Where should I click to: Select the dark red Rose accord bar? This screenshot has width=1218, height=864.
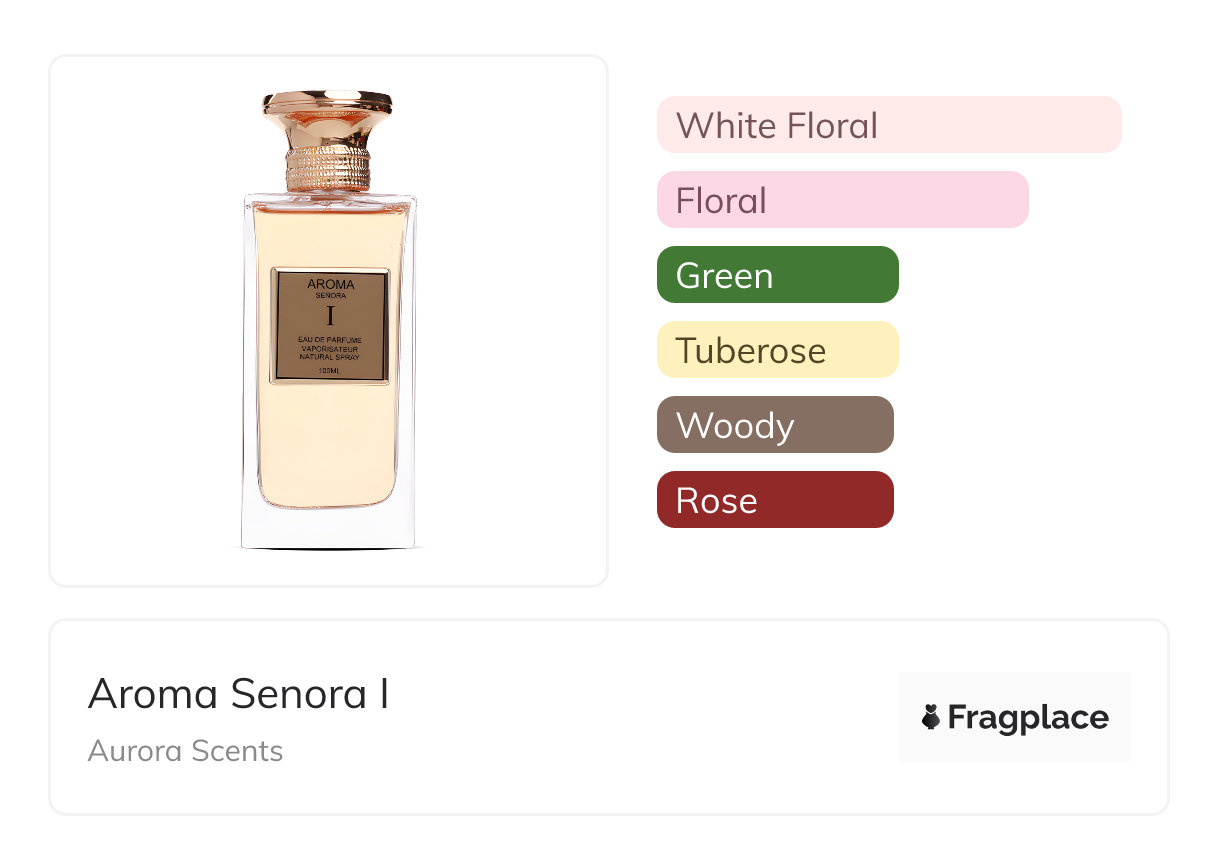[x=774, y=500]
